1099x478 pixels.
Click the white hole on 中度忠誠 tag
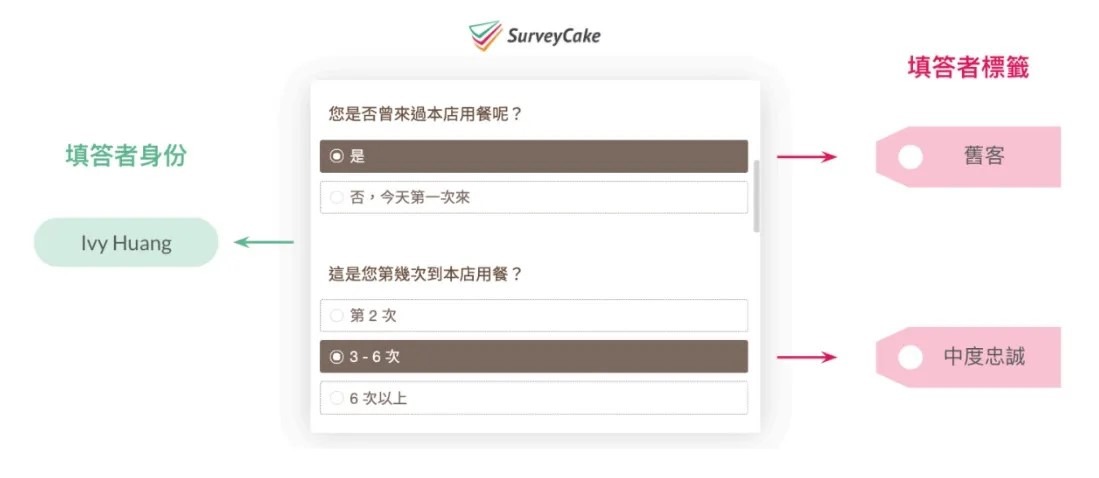tap(910, 357)
